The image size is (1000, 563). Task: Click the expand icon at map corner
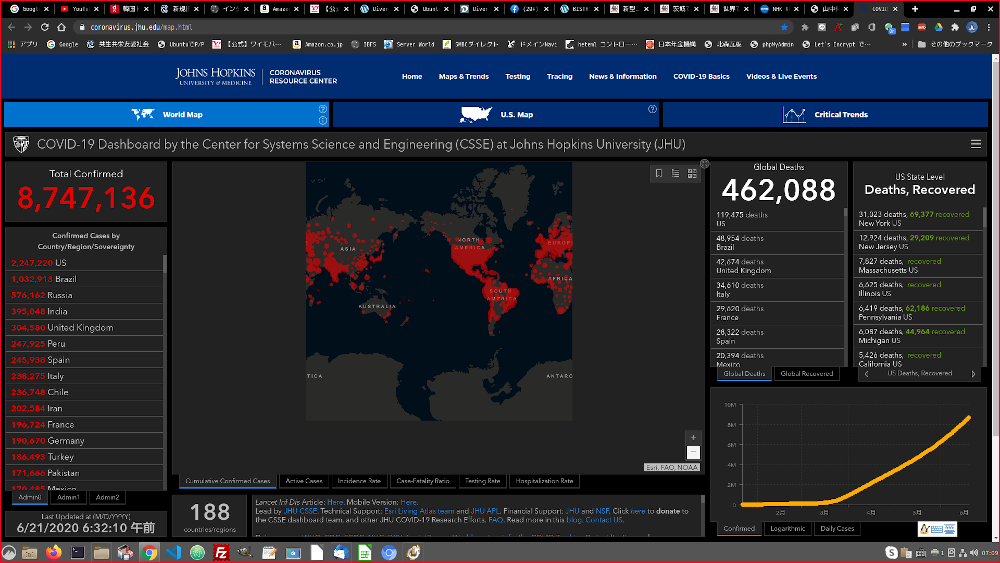pyautogui.click(x=705, y=164)
